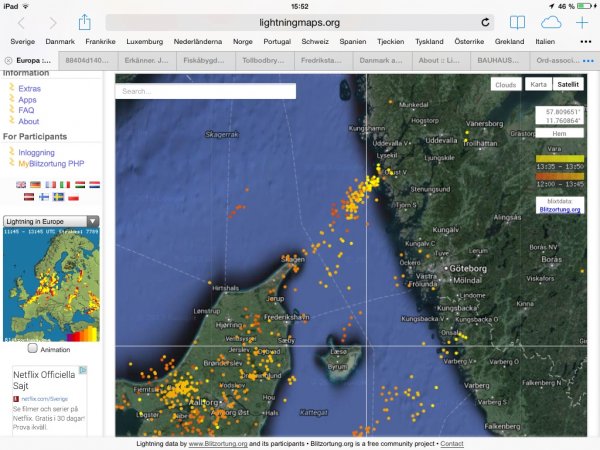Tap the Safari share icon

pyautogui.click(x=85, y=22)
